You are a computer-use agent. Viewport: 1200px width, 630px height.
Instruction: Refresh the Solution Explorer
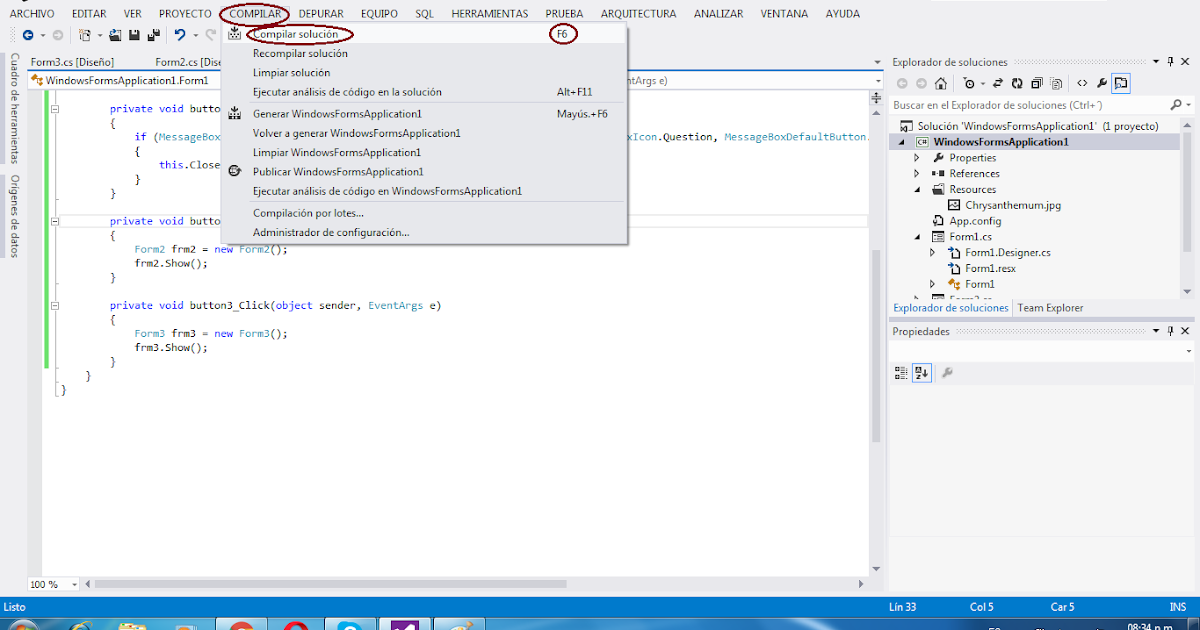click(x=1016, y=84)
